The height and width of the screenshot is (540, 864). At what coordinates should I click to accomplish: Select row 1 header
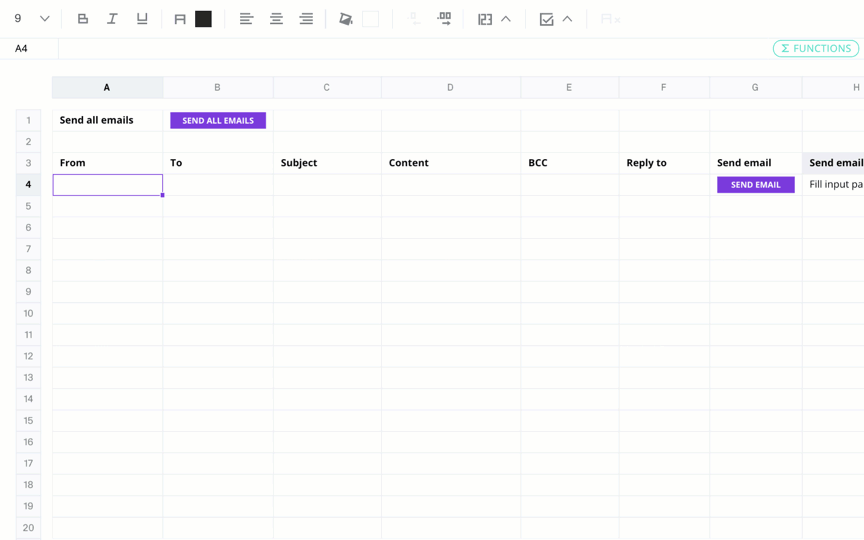[x=29, y=120]
